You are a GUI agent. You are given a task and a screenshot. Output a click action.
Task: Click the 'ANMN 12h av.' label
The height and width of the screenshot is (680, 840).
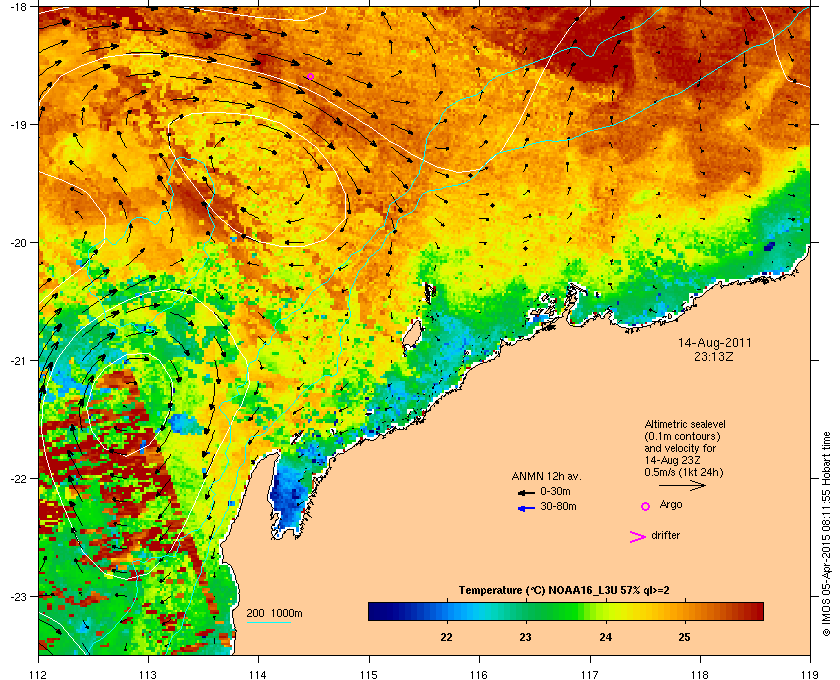point(546,476)
